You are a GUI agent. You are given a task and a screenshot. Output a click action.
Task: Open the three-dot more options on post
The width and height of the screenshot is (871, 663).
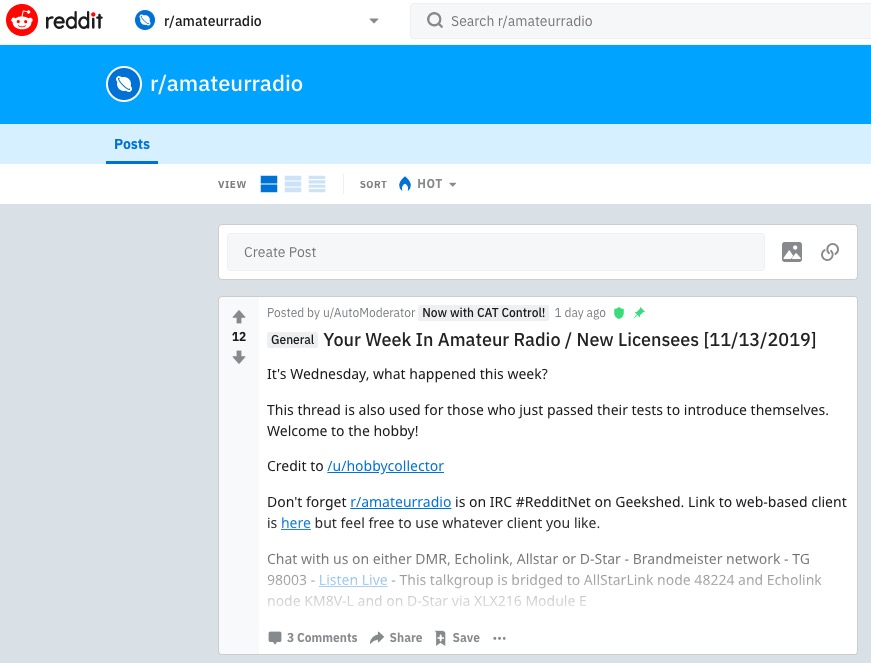click(500, 638)
